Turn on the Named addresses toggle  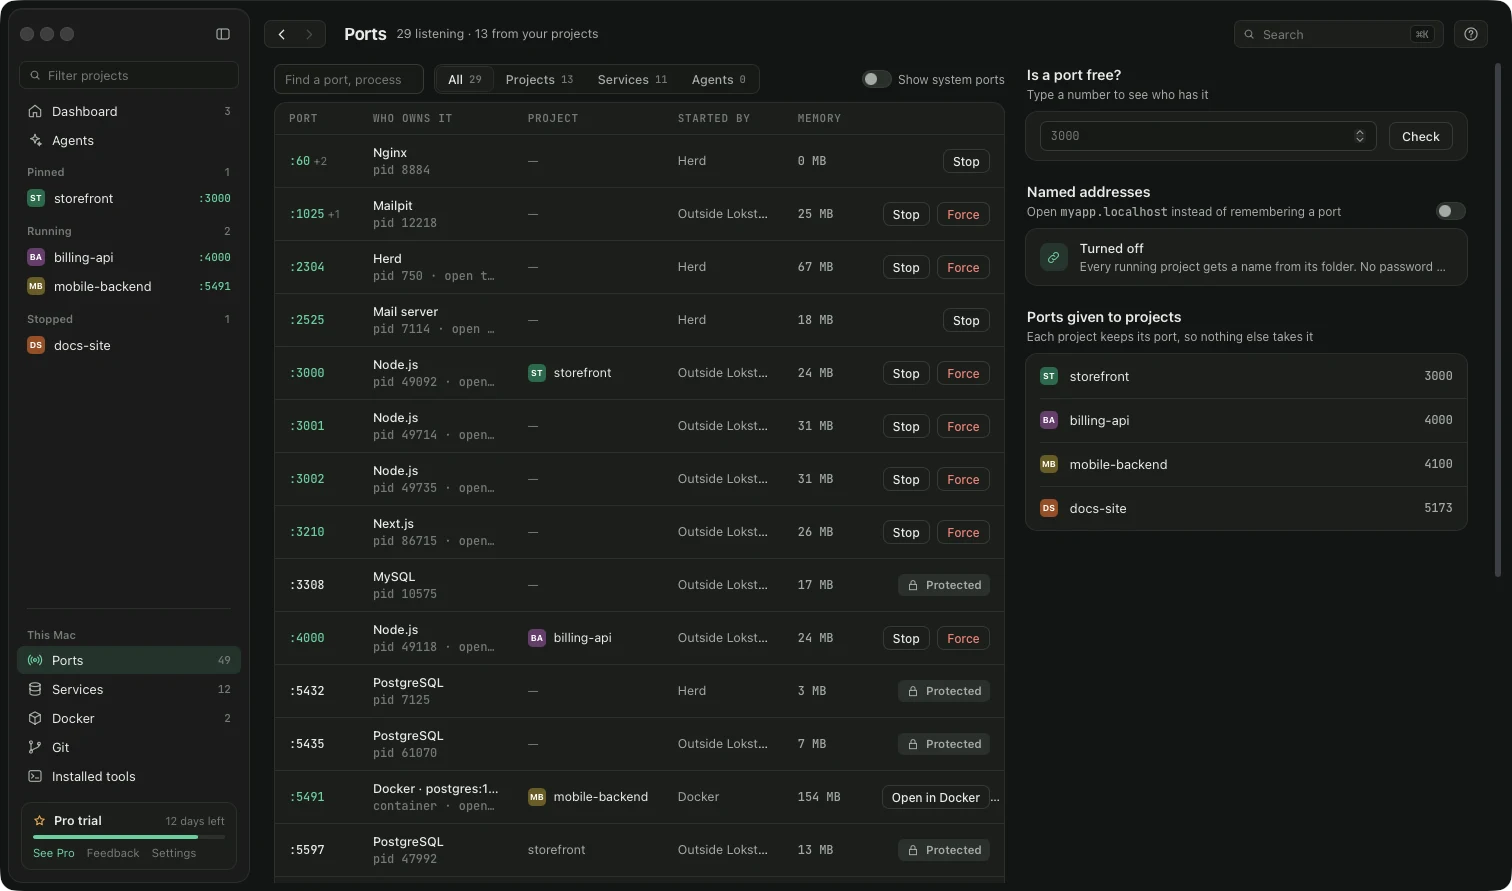click(x=1450, y=211)
